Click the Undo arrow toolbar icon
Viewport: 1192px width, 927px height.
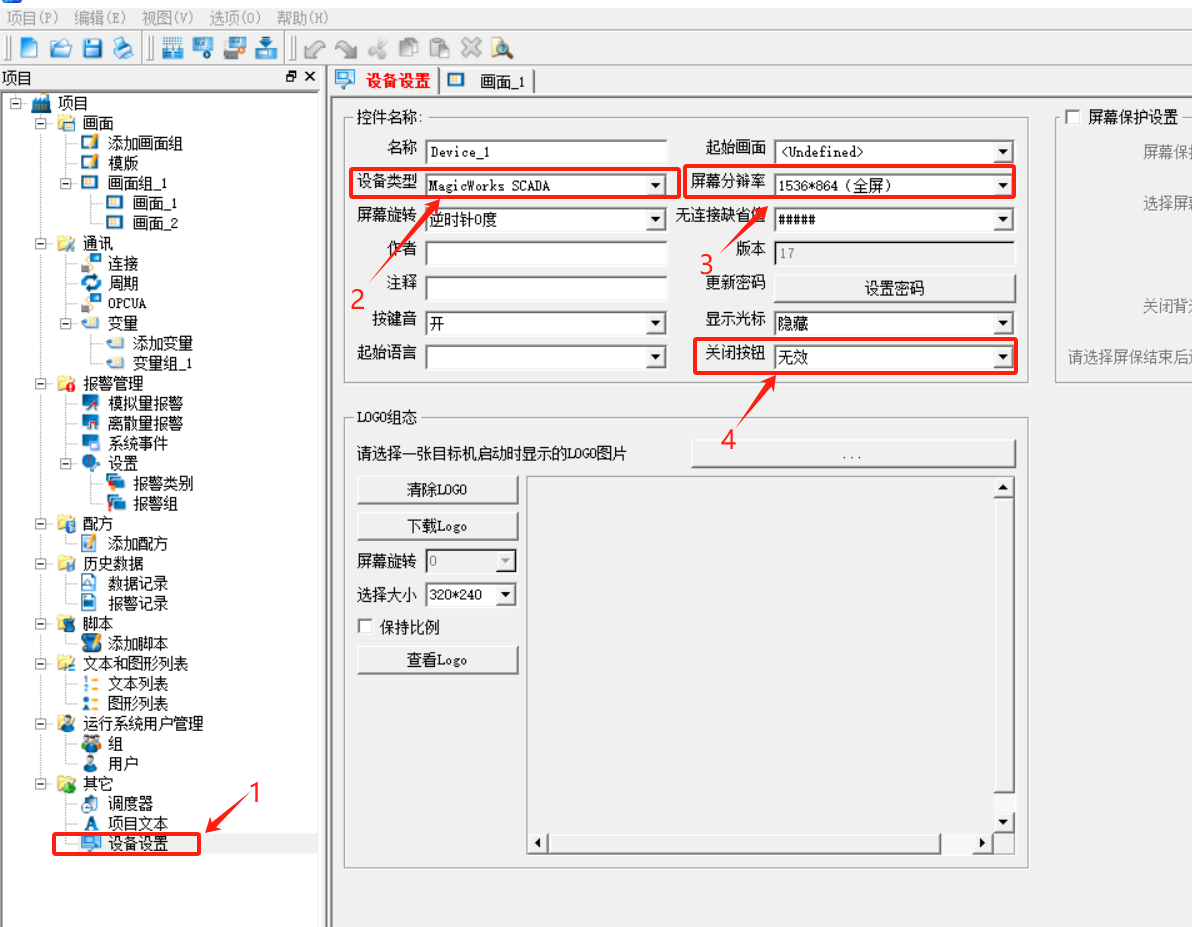click(x=315, y=47)
